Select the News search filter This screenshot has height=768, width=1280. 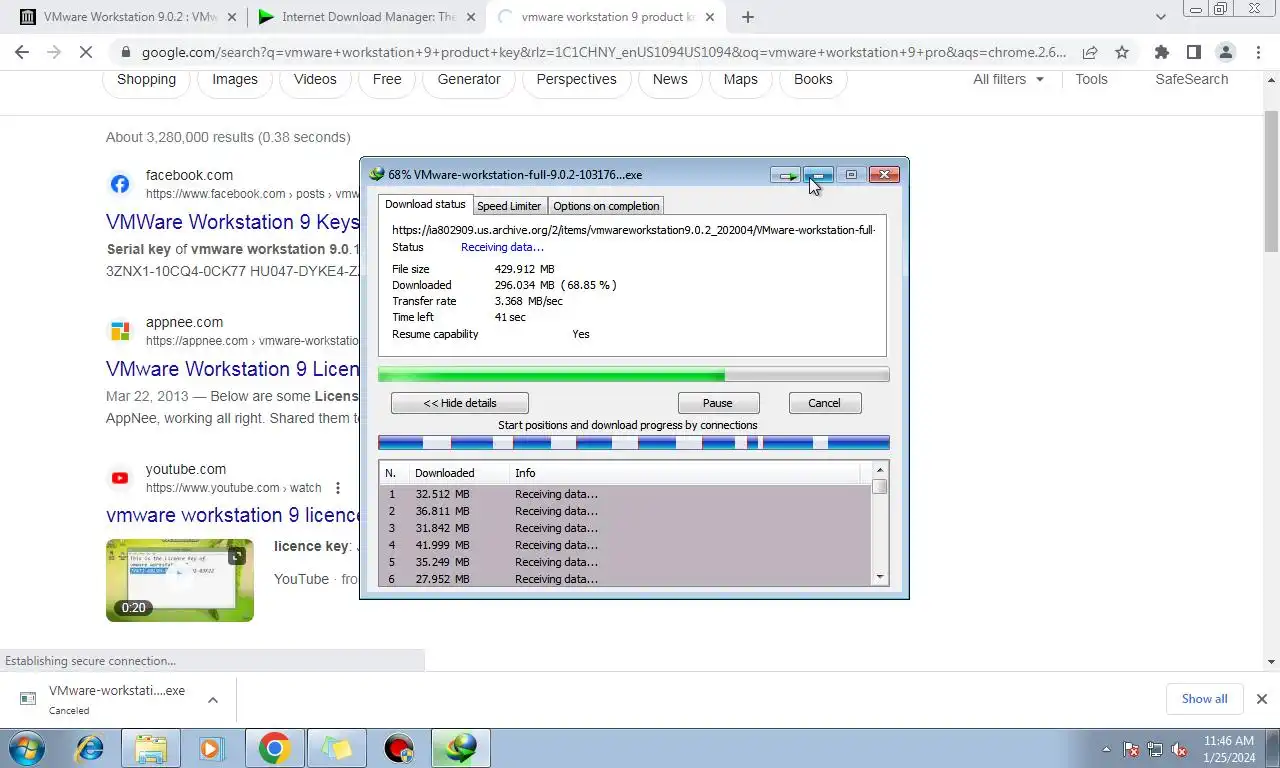coord(670,79)
